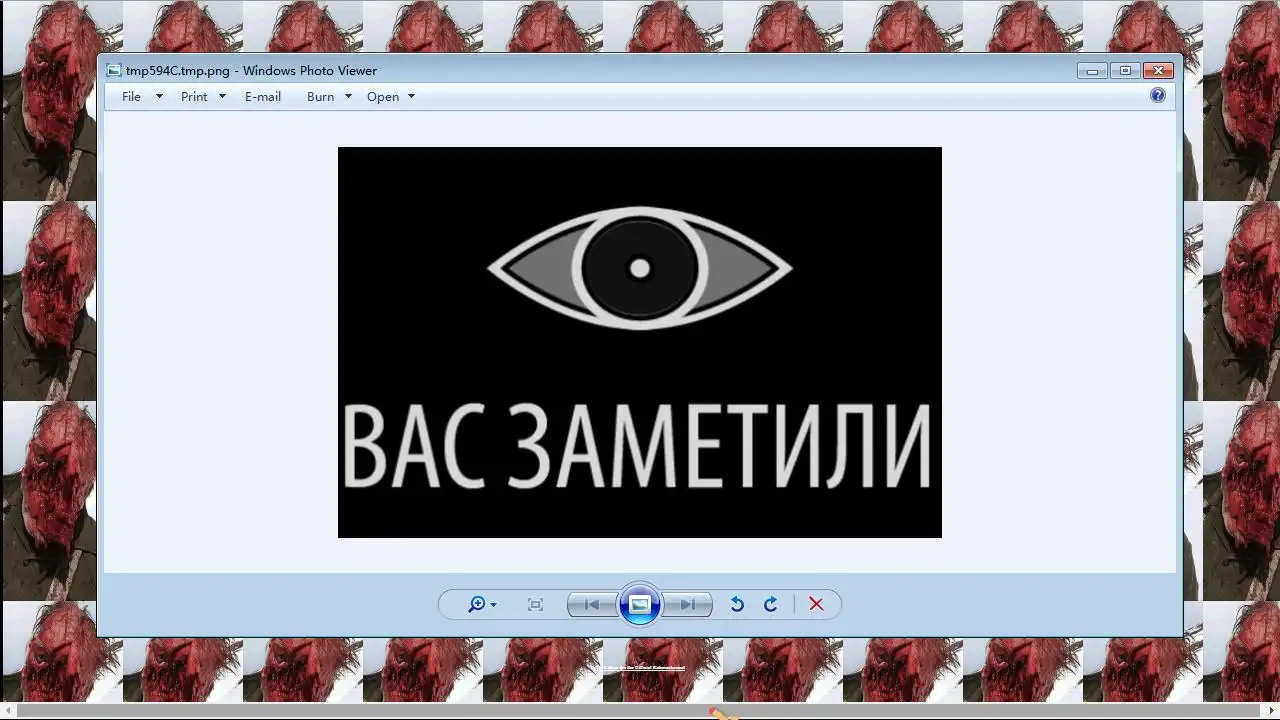
Task: Go to the next picture
Action: coord(688,604)
